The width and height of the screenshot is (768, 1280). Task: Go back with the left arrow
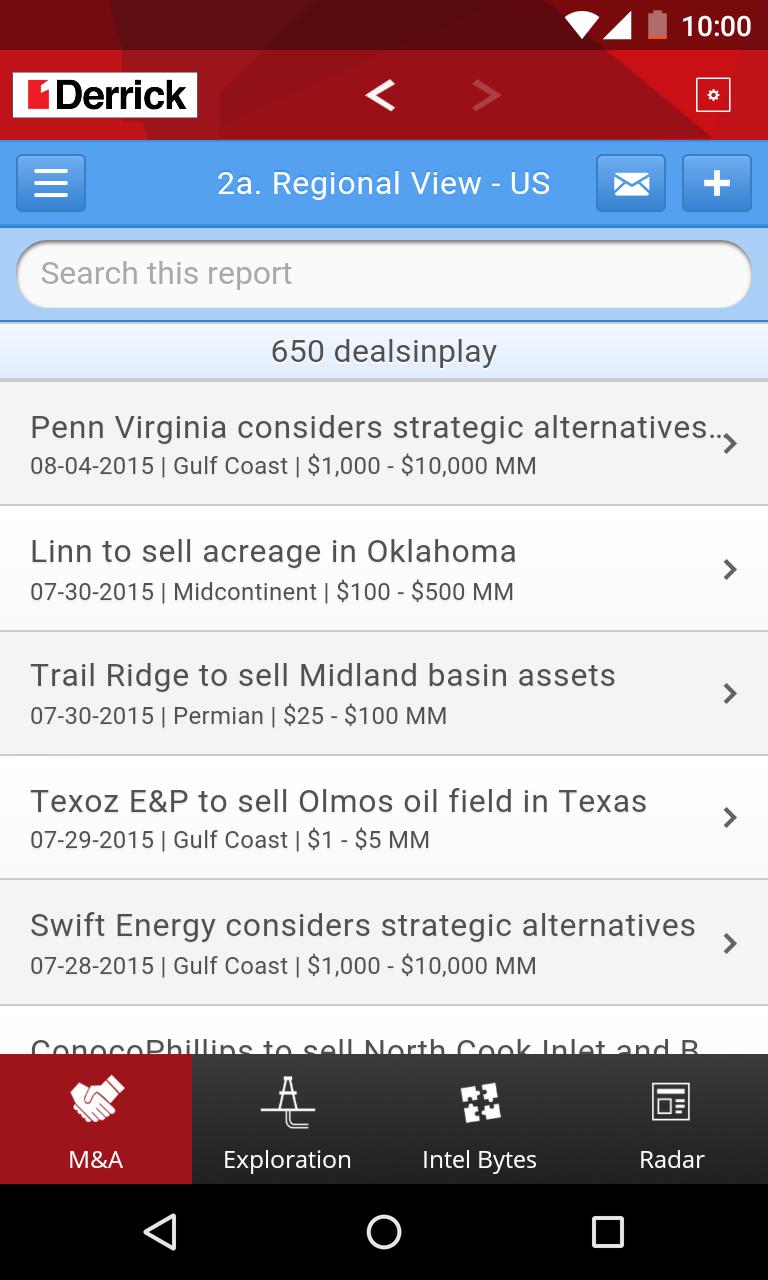pos(380,95)
